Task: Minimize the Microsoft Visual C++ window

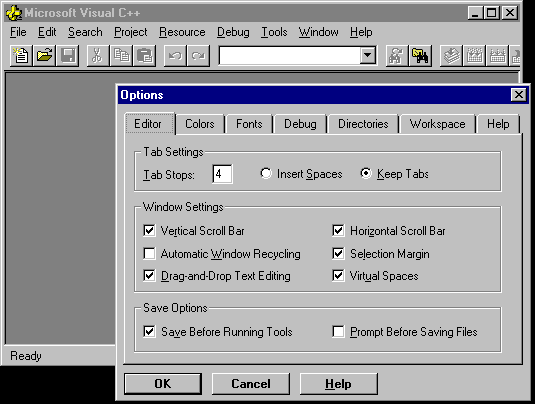Action: [475, 13]
